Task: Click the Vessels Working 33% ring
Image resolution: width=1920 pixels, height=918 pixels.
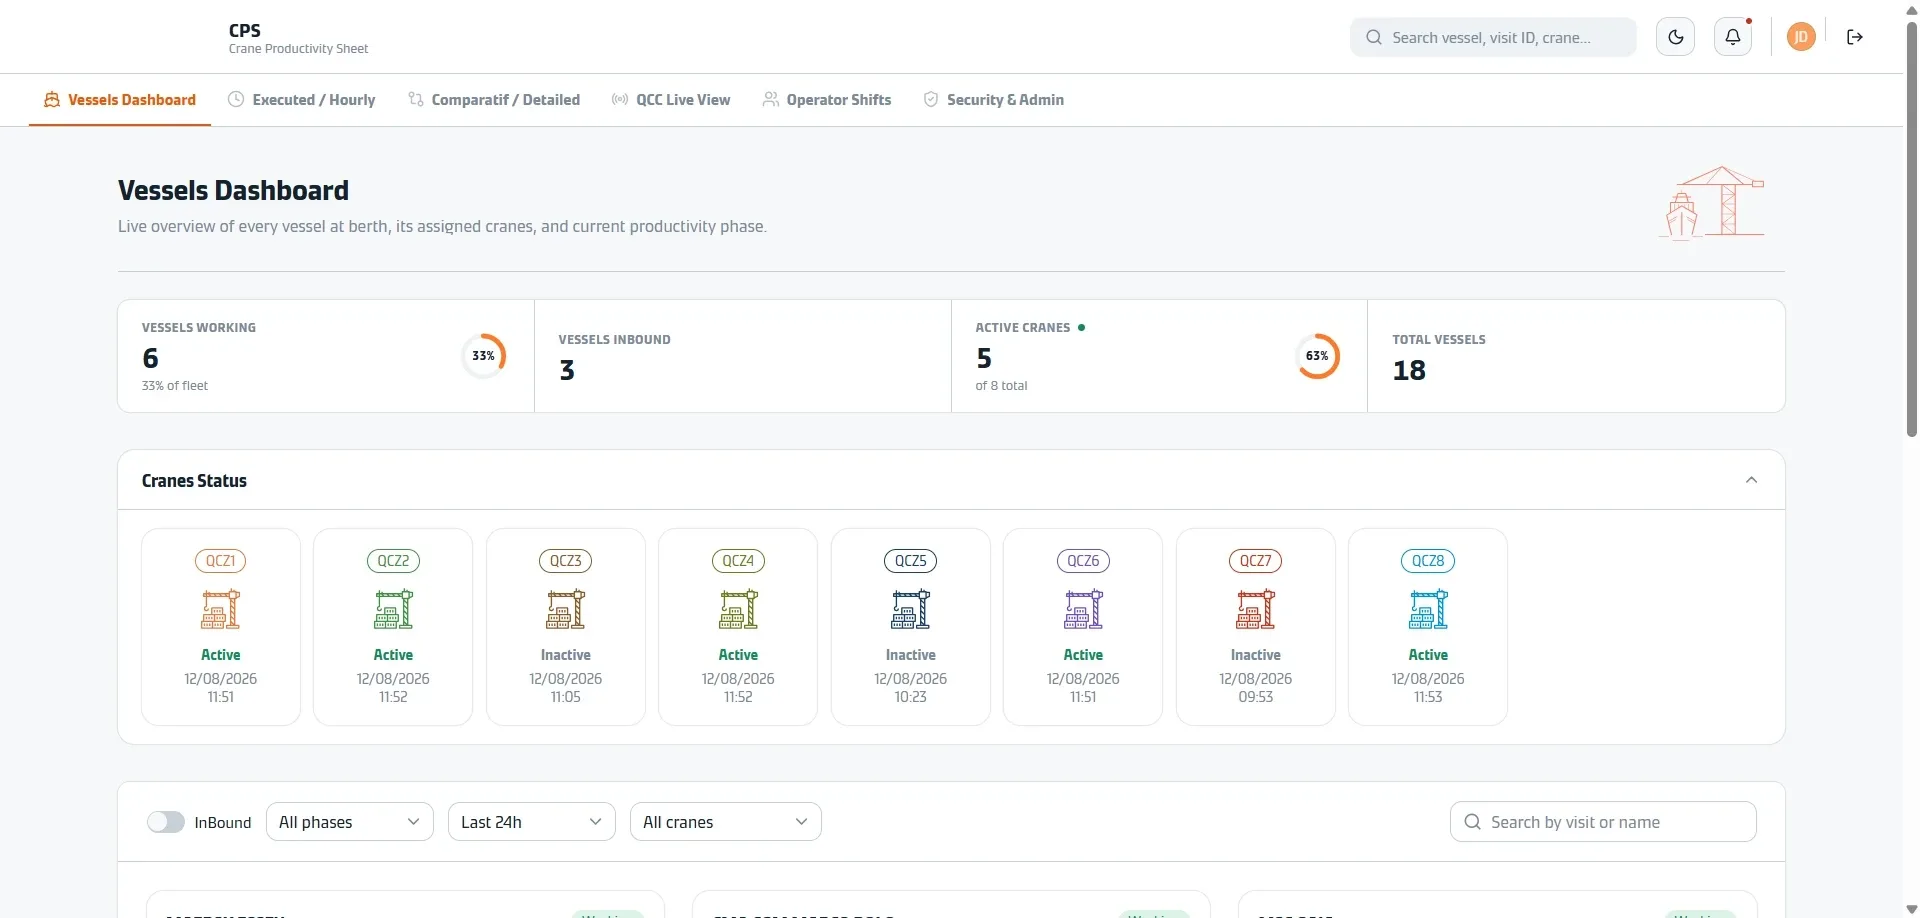Action: coord(484,356)
